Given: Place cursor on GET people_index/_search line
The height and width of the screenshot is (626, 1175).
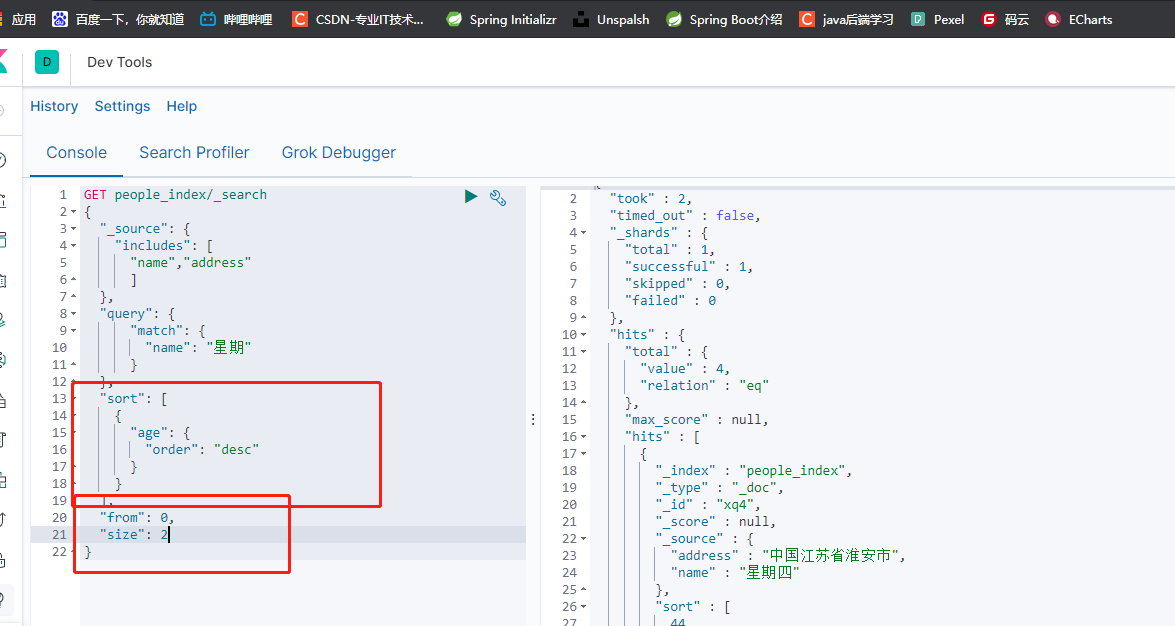Looking at the screenshot, I should [x=175, y=195].
